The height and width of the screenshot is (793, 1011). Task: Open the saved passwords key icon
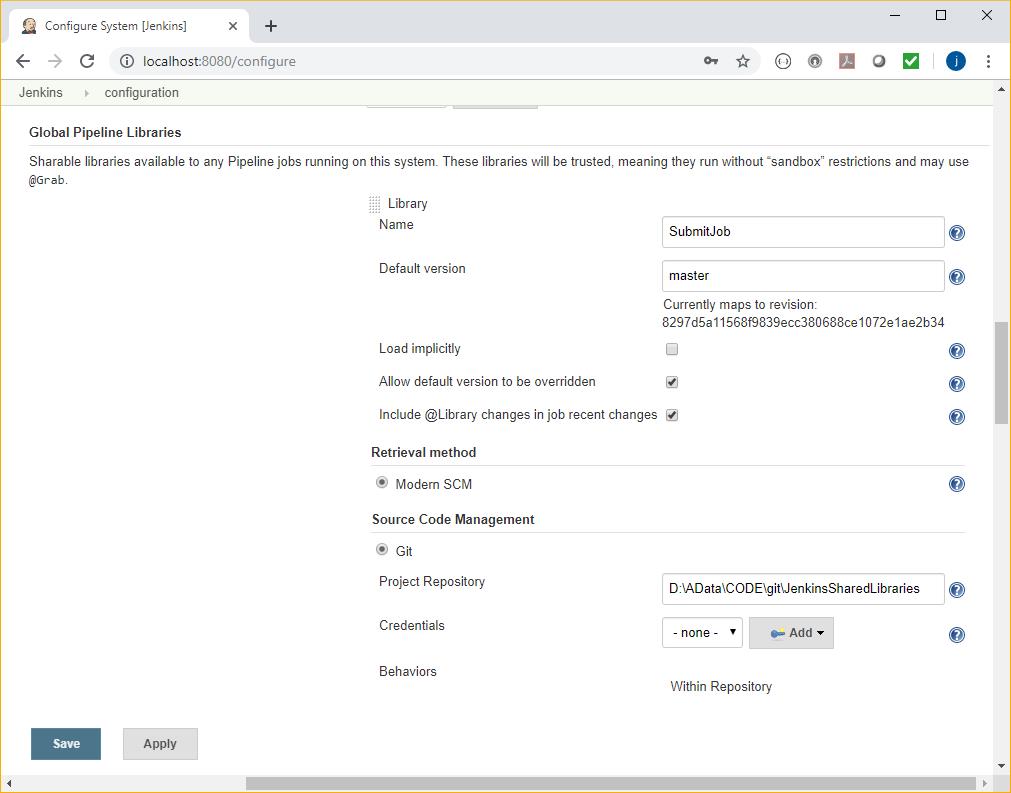click(711, 61)
